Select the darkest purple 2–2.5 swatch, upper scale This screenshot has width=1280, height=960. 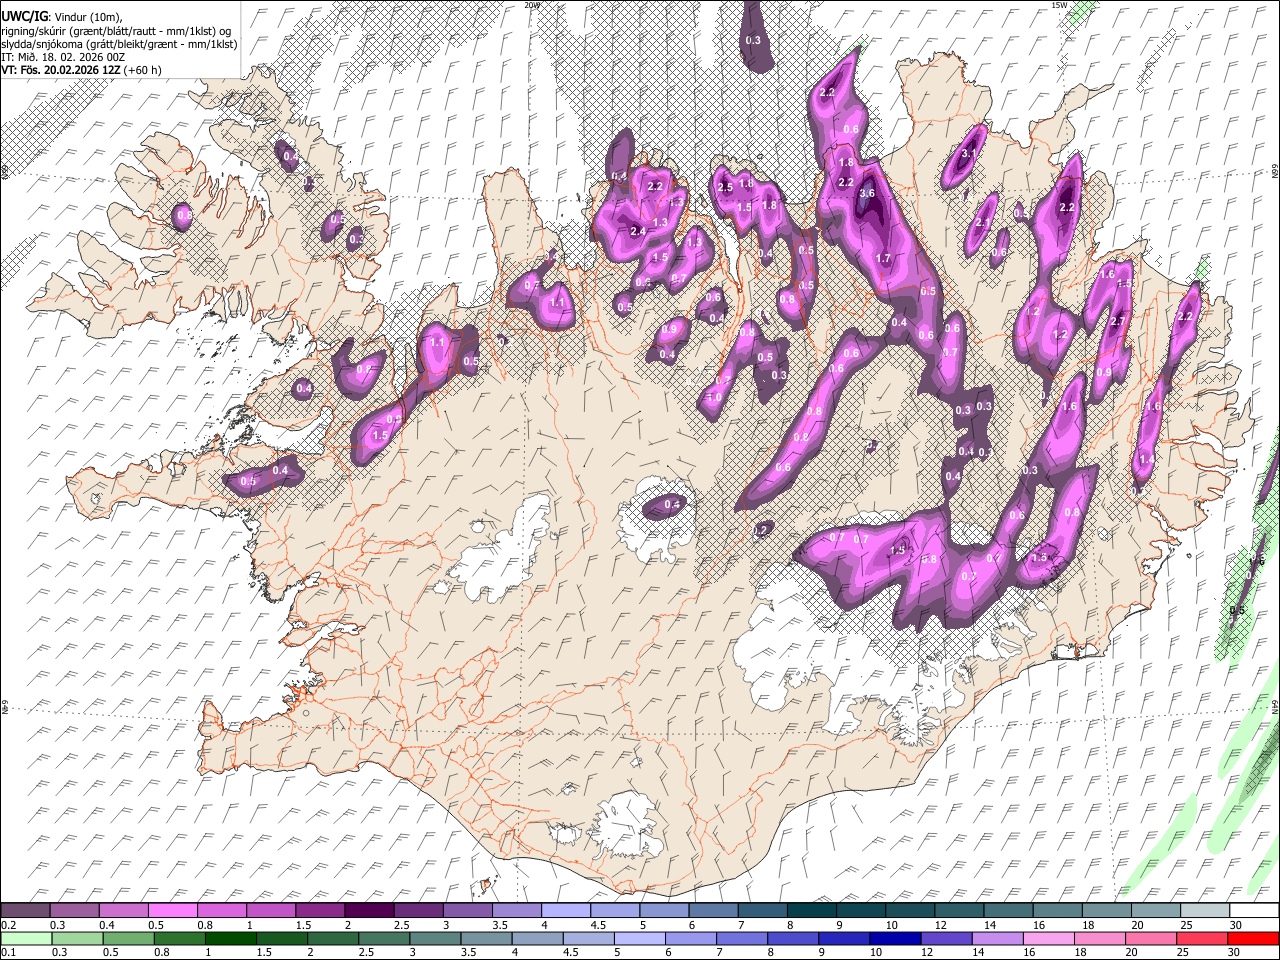[369, 910]
